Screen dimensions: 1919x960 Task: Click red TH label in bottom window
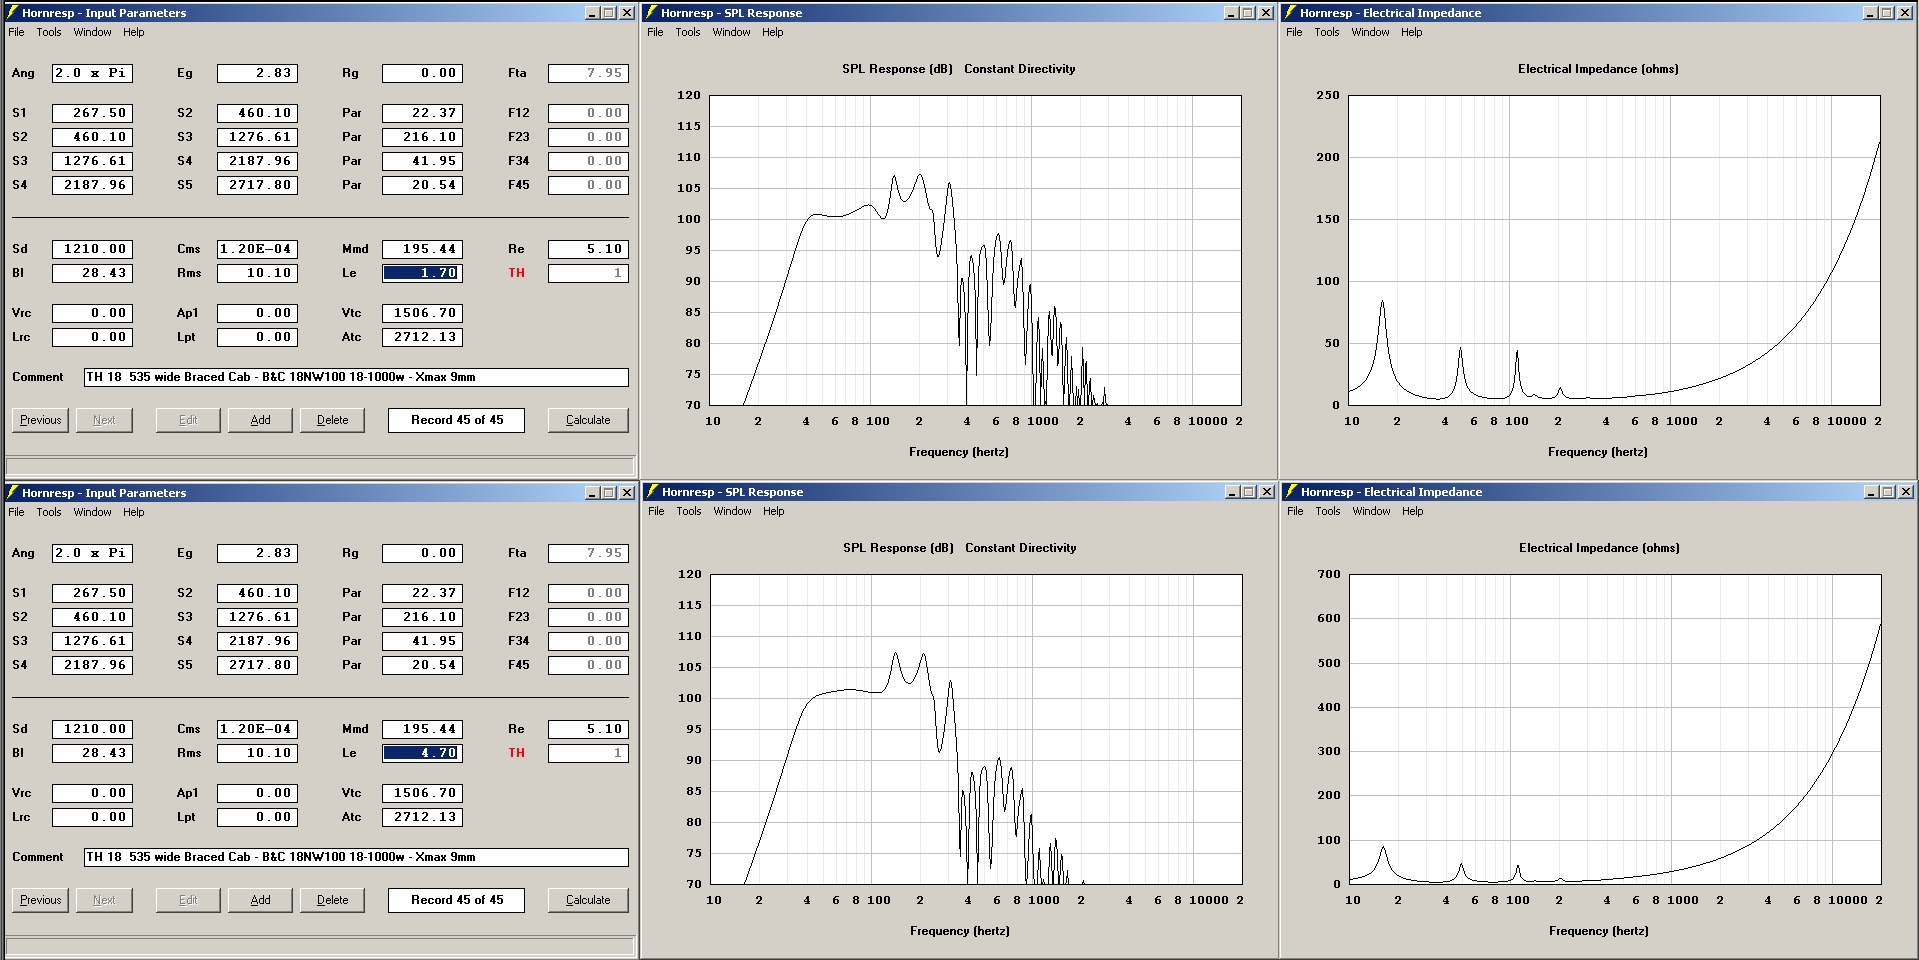pos(516,753)
